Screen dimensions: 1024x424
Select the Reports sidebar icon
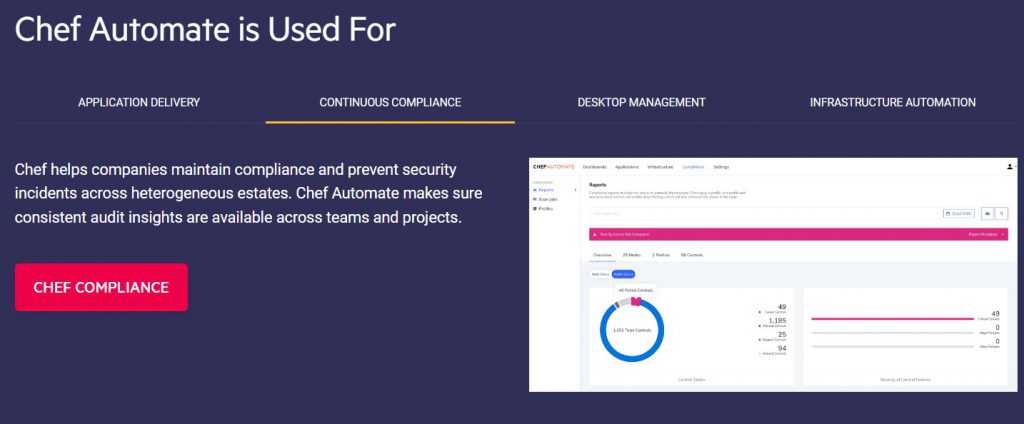[534, 189]
